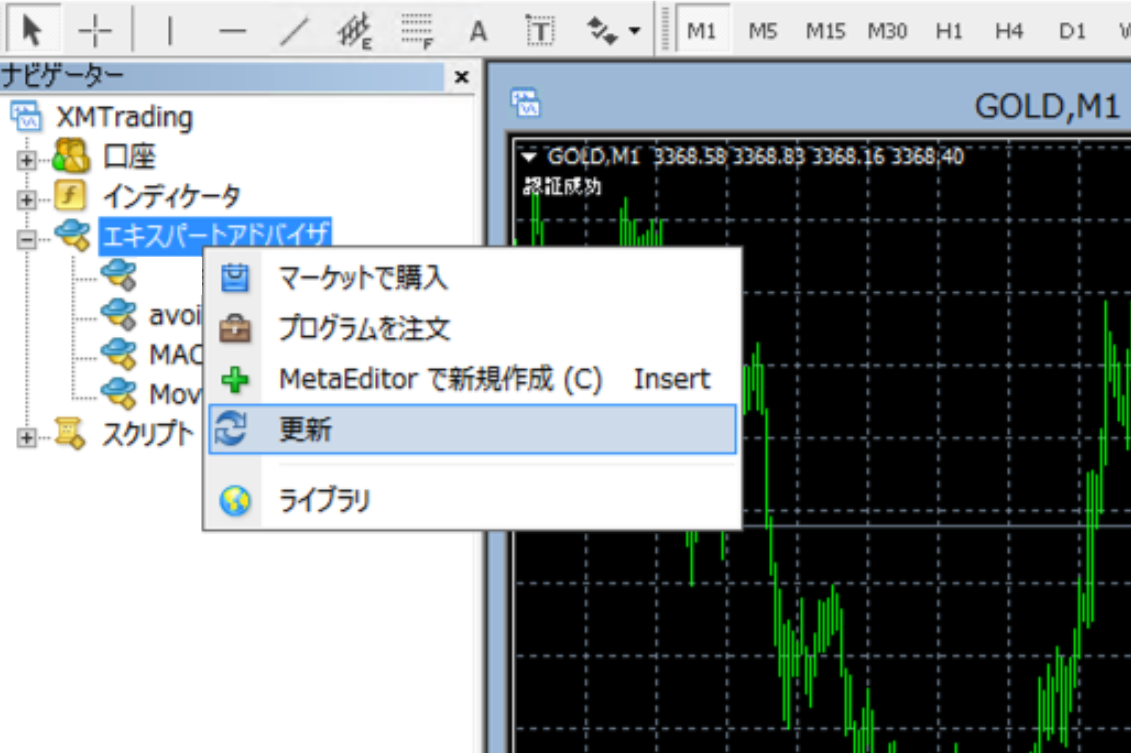The width and height of the screenshot is (1131, 753).
Task: Select the equidistant channel tool
Action: coord(354,31)
